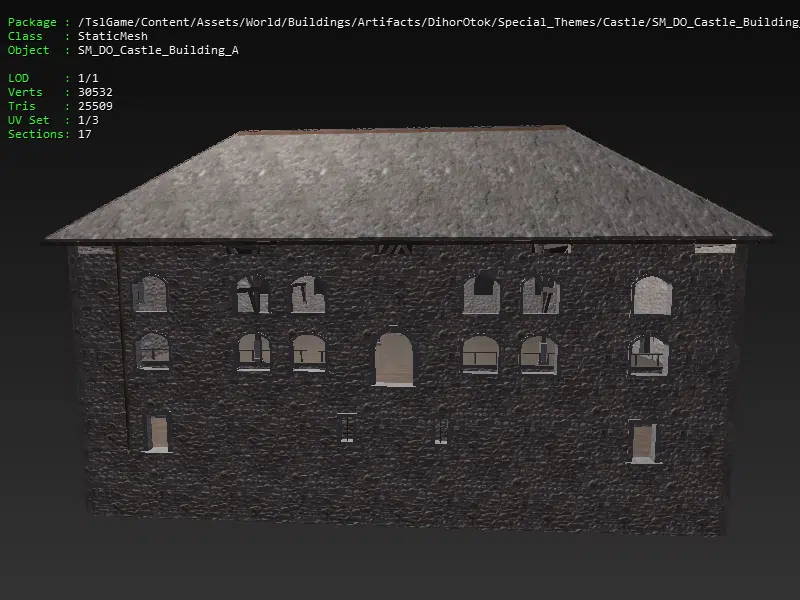Screen dimensions: 800x600
Task: Click the small ground-floor window right of center
Action: coord(441,430)
